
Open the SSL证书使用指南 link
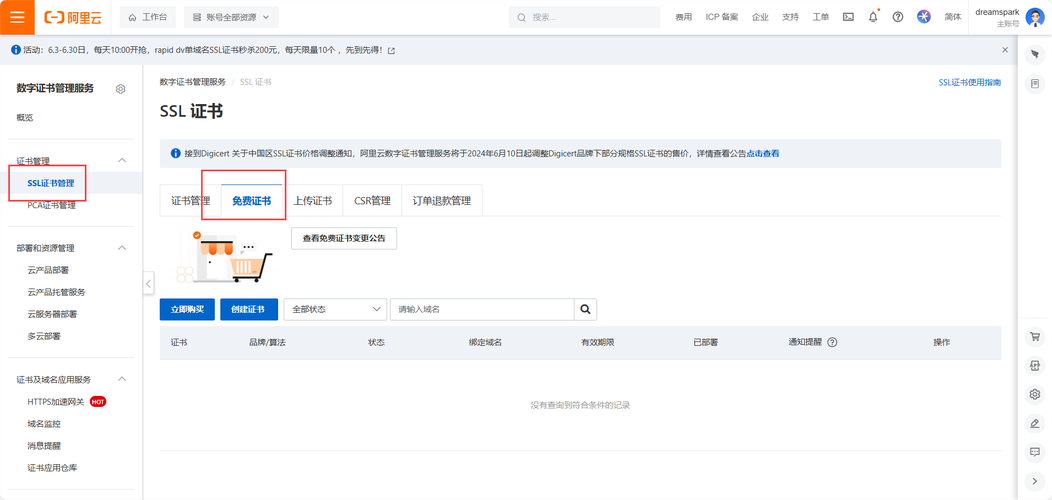coord(969,83)
